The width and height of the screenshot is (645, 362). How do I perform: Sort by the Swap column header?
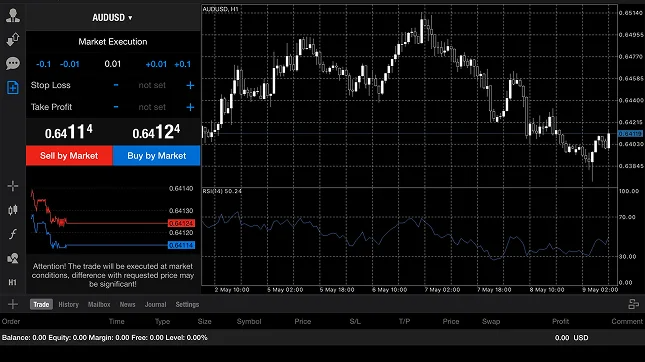click(491, 321)
